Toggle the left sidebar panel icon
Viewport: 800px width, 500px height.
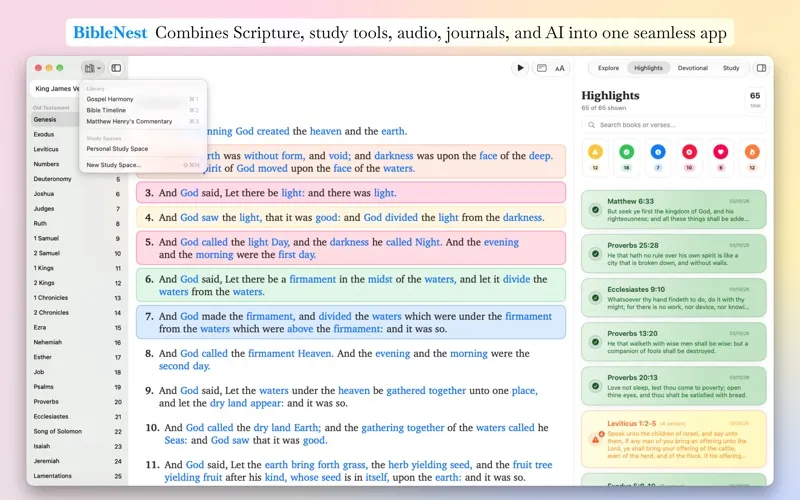116,68
